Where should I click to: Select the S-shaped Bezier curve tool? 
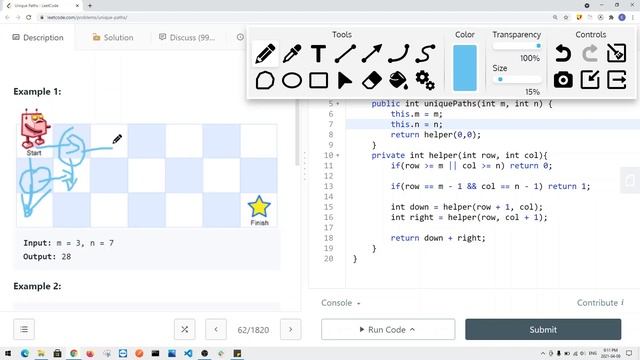point(425,53)
